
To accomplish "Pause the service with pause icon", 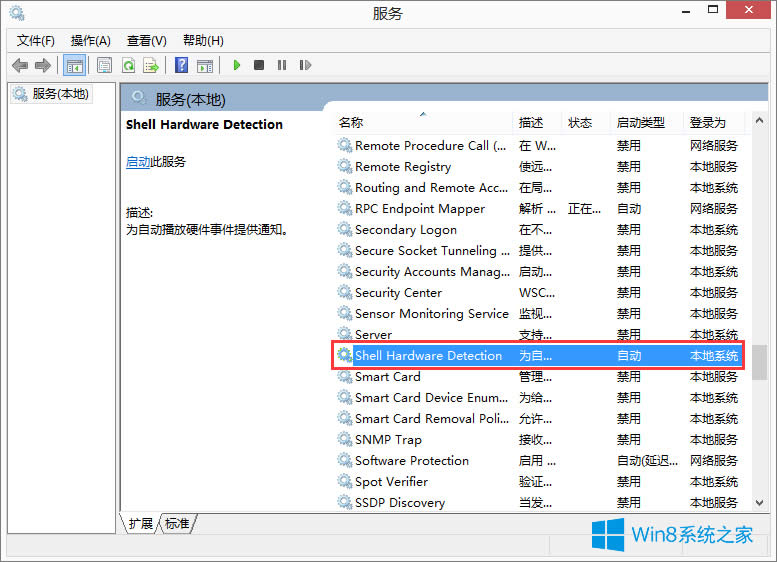I will click(x=282, y=65).
